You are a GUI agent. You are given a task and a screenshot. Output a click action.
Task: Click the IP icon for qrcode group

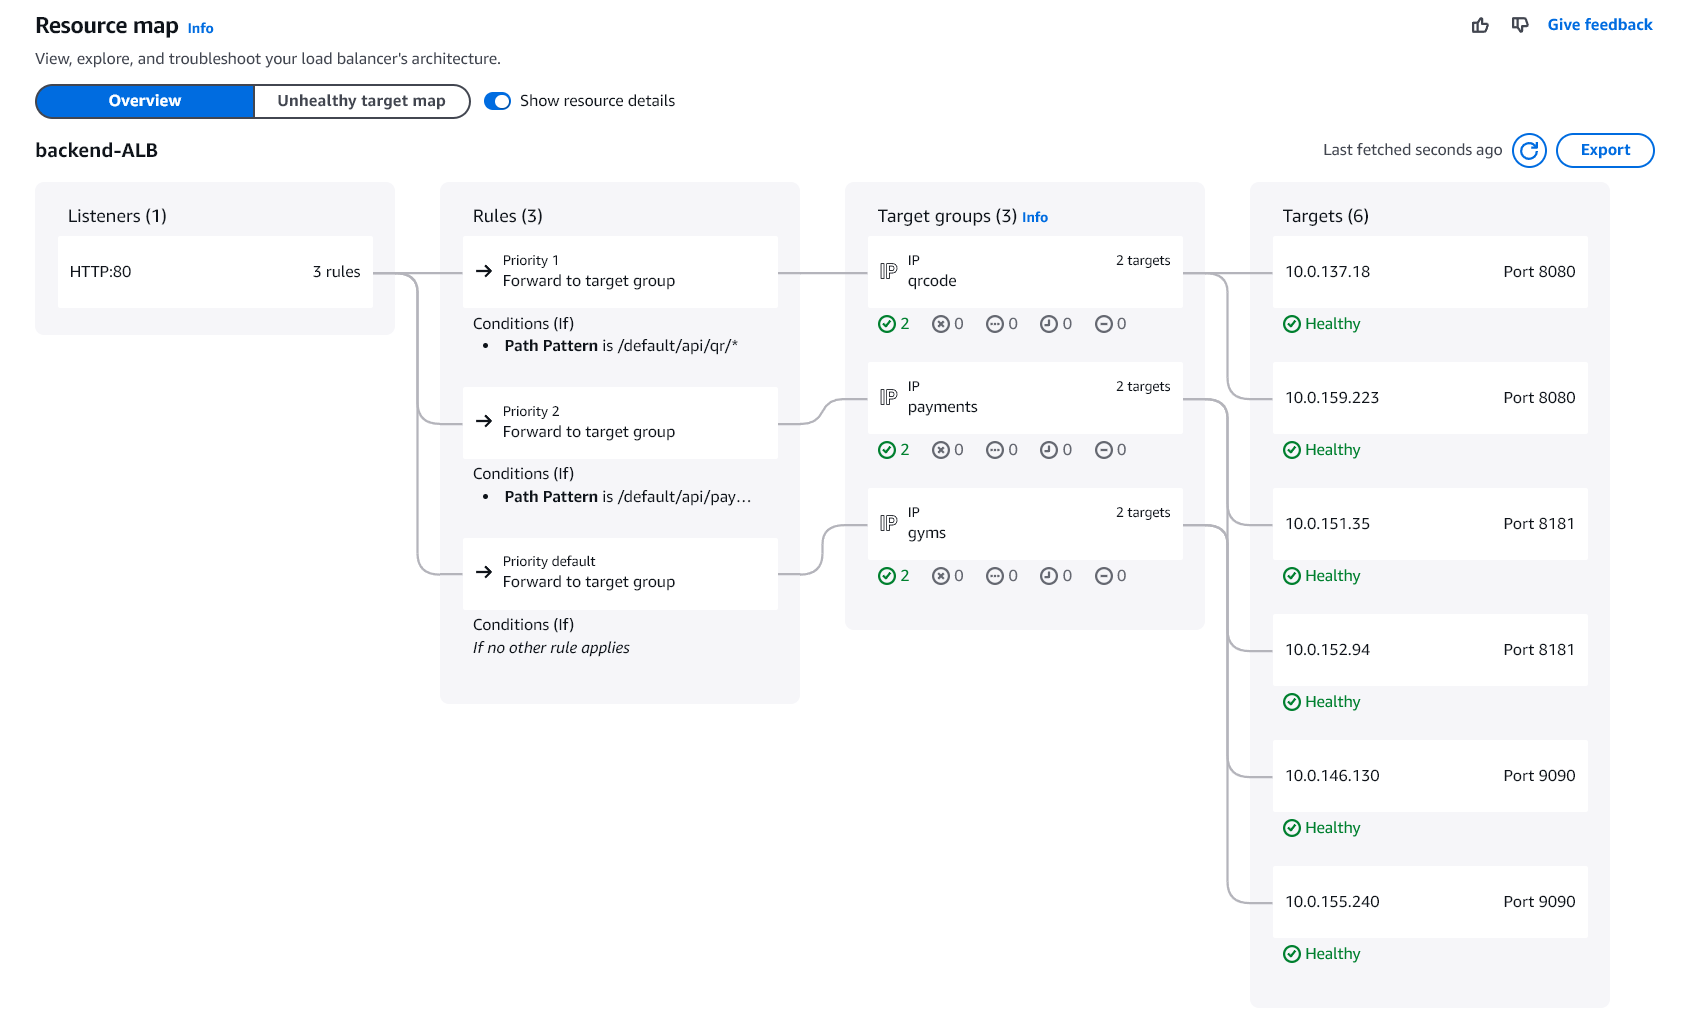tap(888, 271)
